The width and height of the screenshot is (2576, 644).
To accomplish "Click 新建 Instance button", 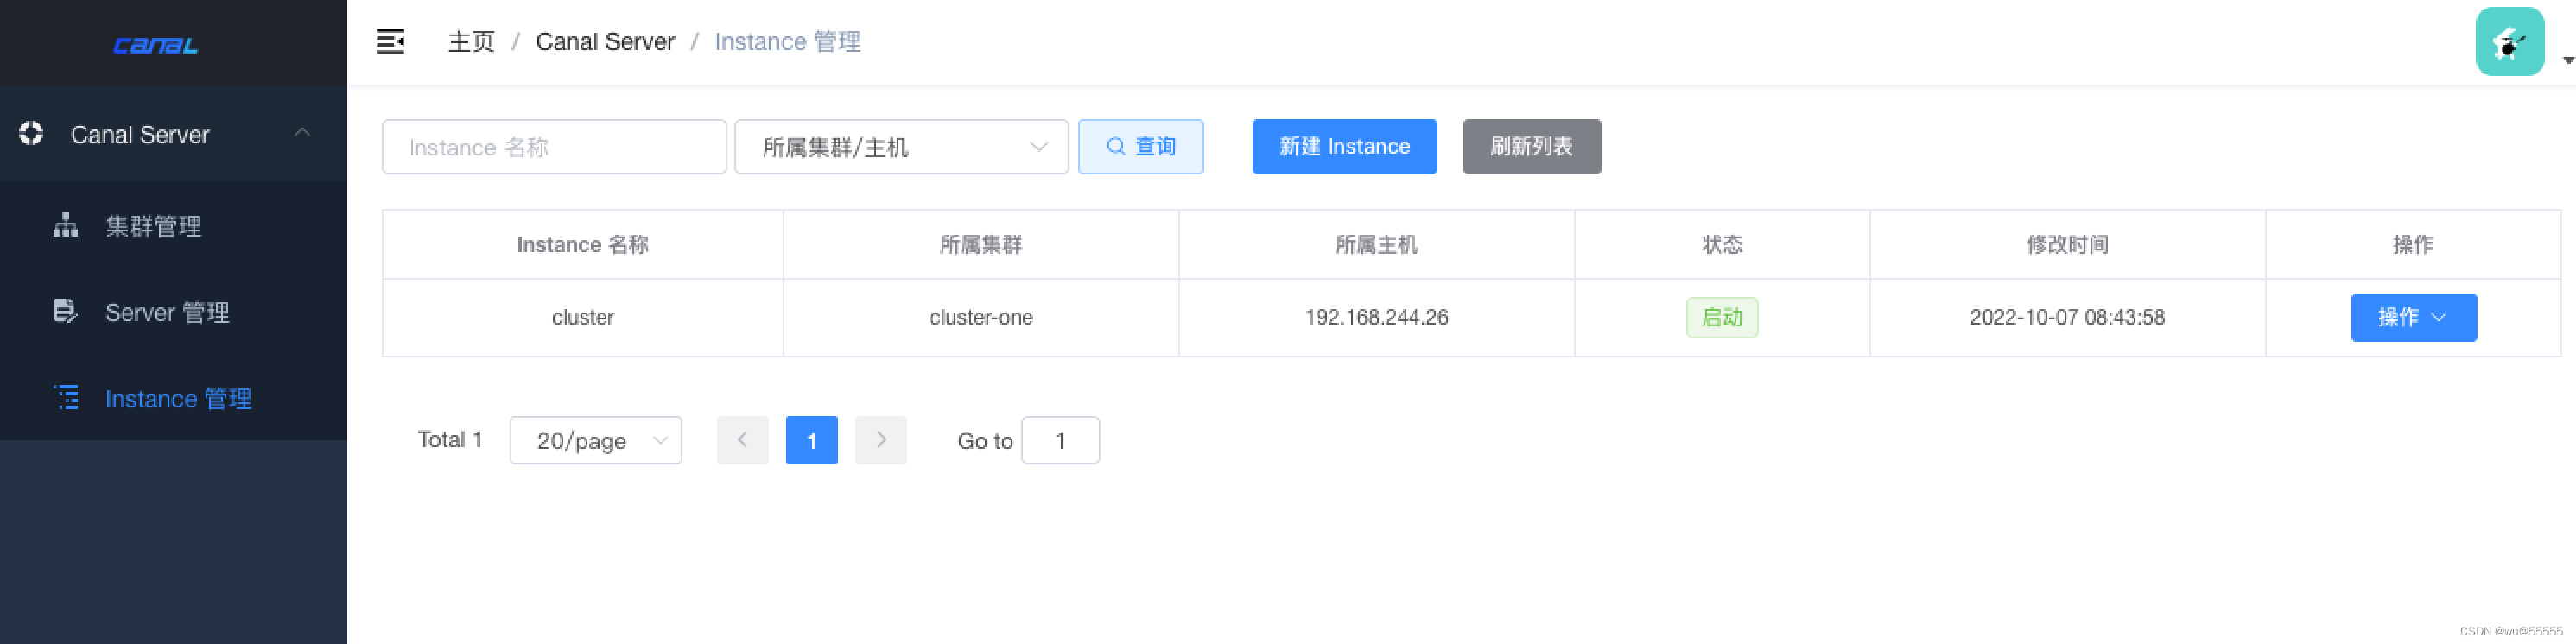I will point(1344,147).
